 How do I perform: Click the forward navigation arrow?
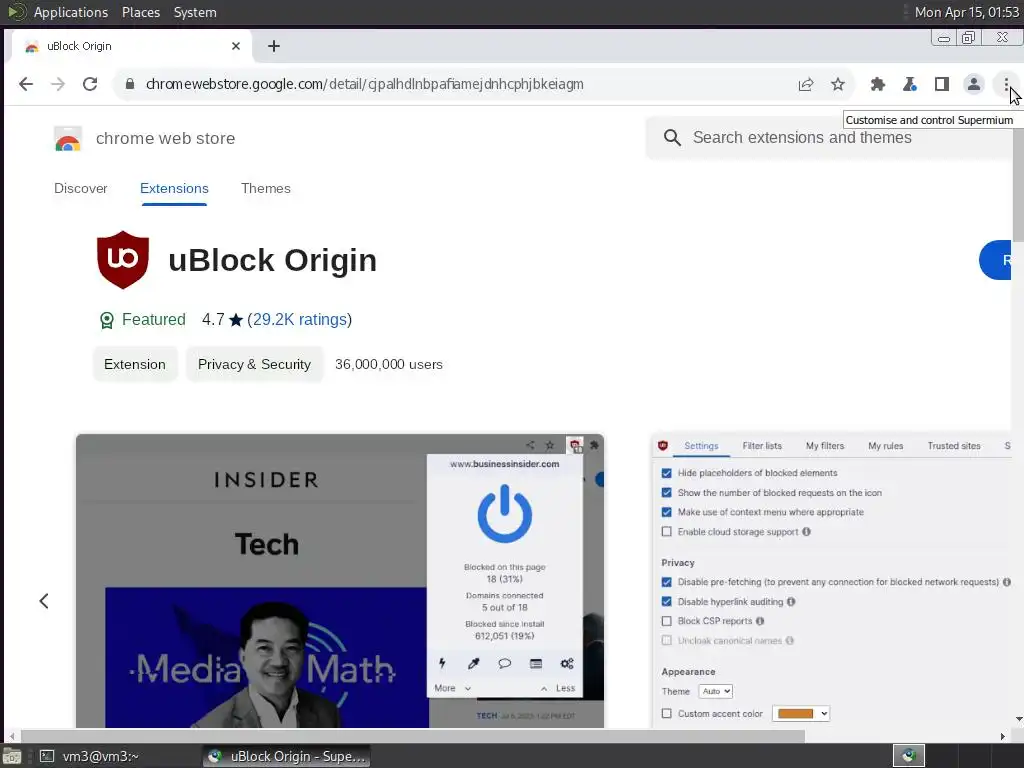58,84
